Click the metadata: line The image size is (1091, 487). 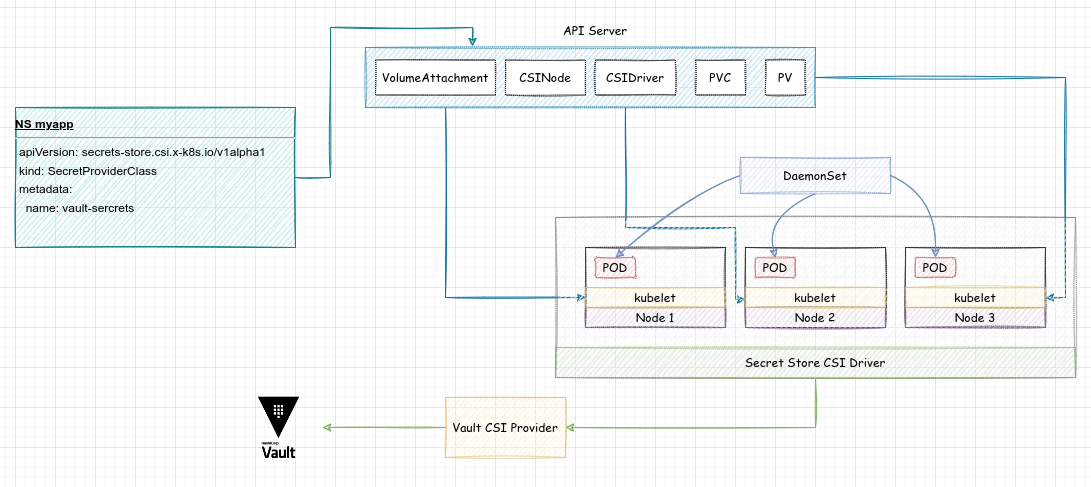(45, 189)
